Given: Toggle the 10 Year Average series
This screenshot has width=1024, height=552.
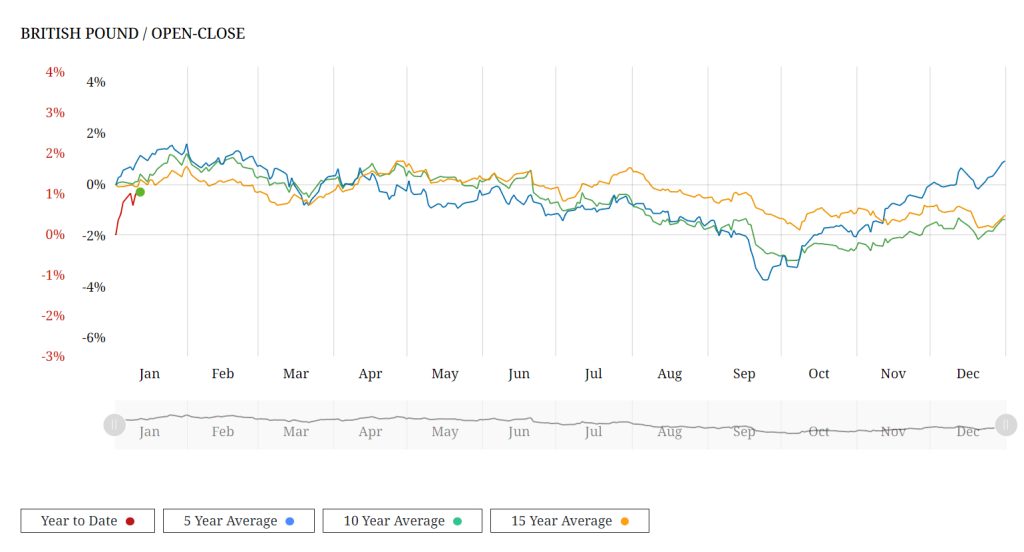Looking at the screenshot, I should 402,521.
